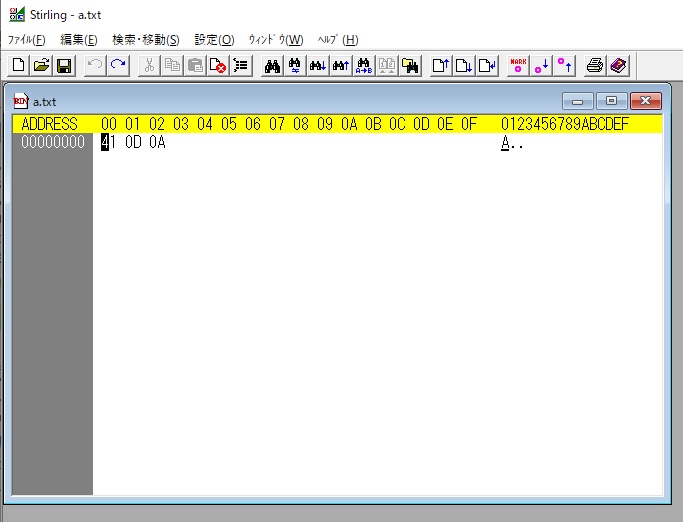683x522 pixels.
Task: Close the a.txt child window
Action: [646, 101]
